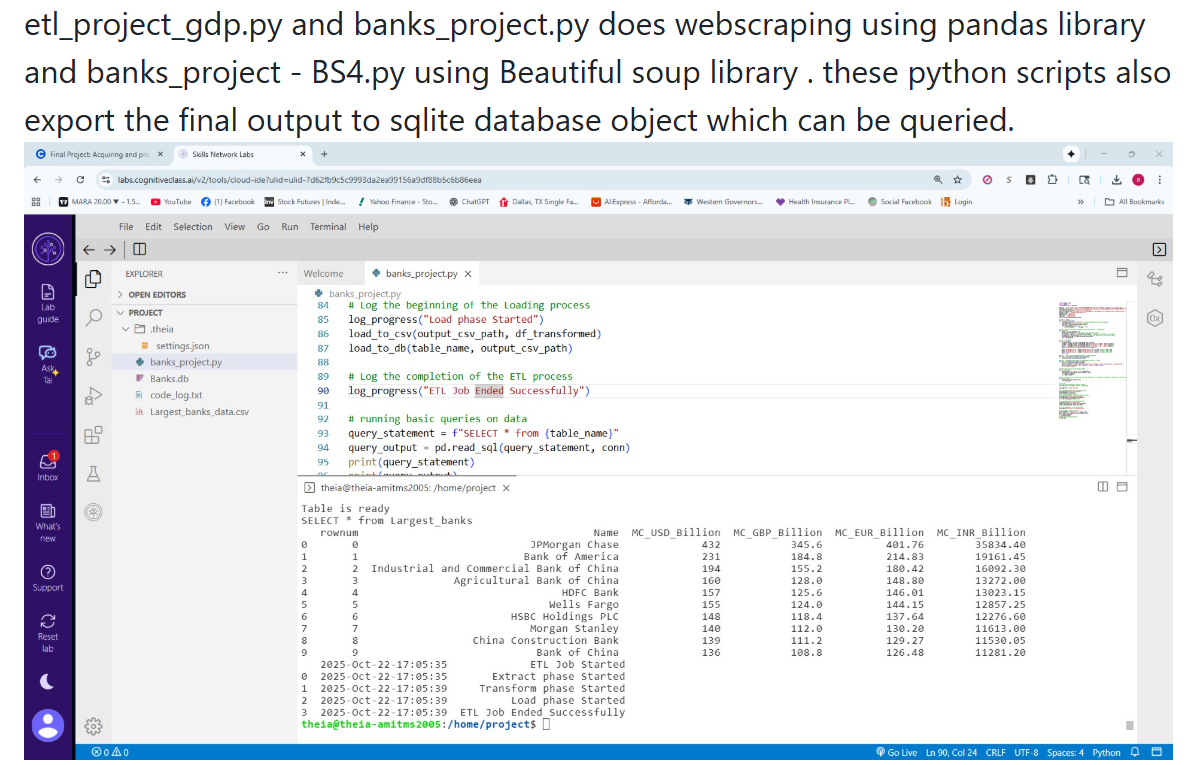Open the Source Control view icon
The width and height of the screenshot is (1195, 765).
93,356
